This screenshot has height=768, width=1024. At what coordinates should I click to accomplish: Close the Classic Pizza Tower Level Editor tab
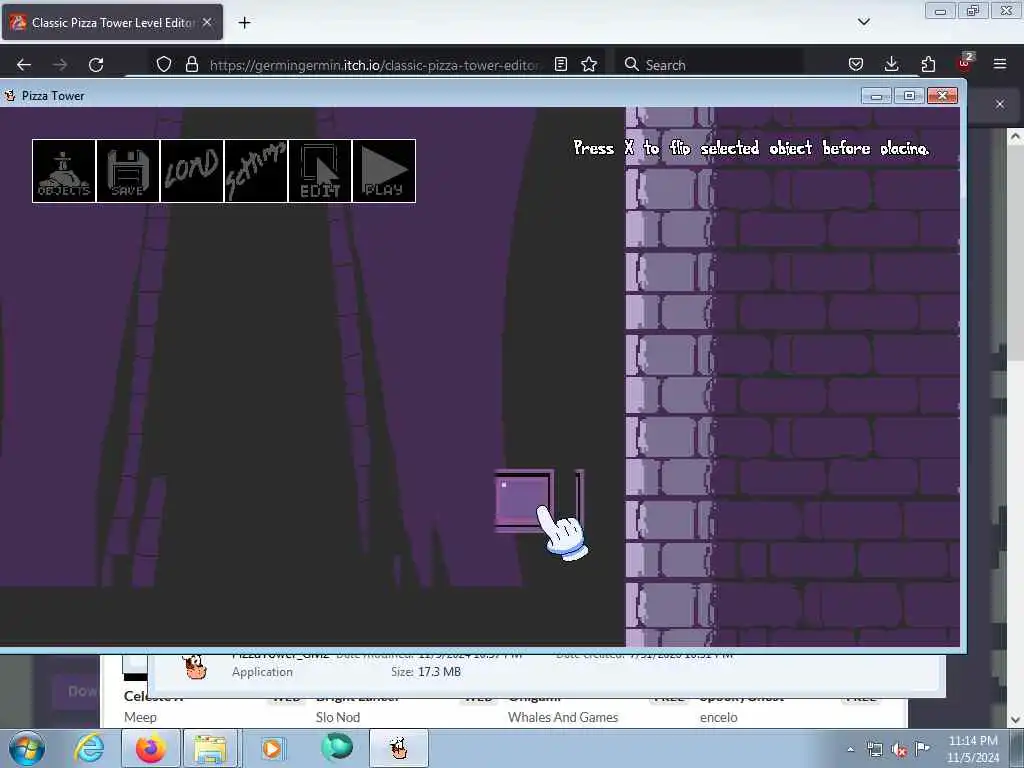coord(207,22)
